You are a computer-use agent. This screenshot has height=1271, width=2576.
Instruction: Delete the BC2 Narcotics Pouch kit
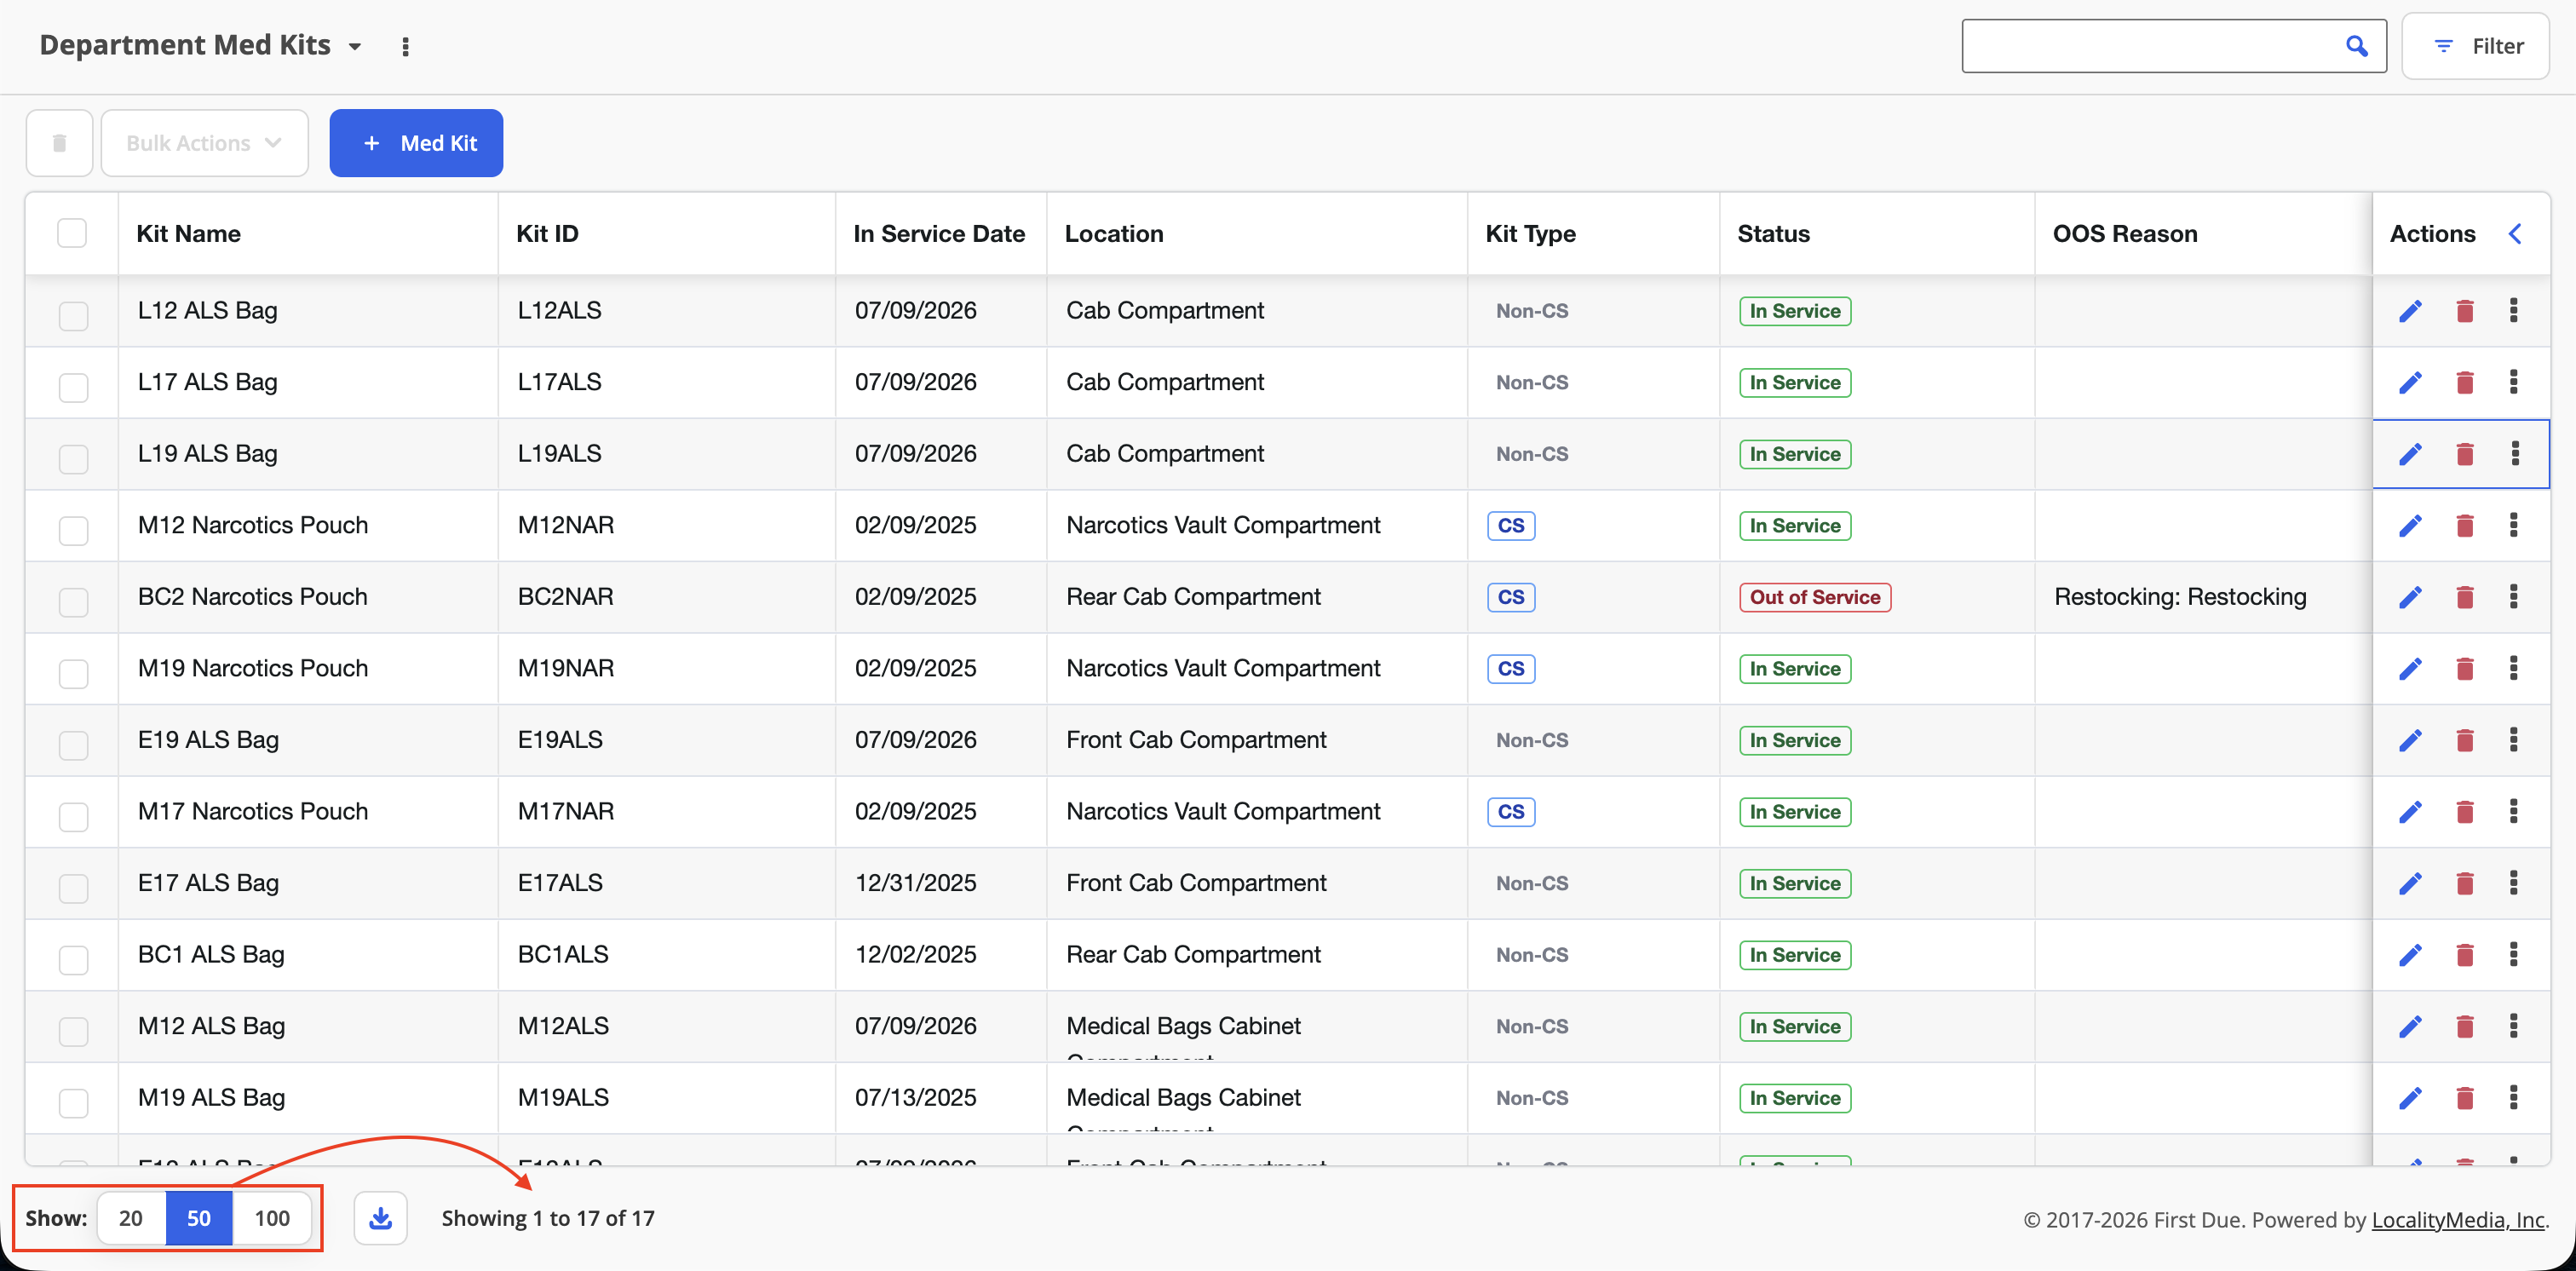(x=2465, y=597)
